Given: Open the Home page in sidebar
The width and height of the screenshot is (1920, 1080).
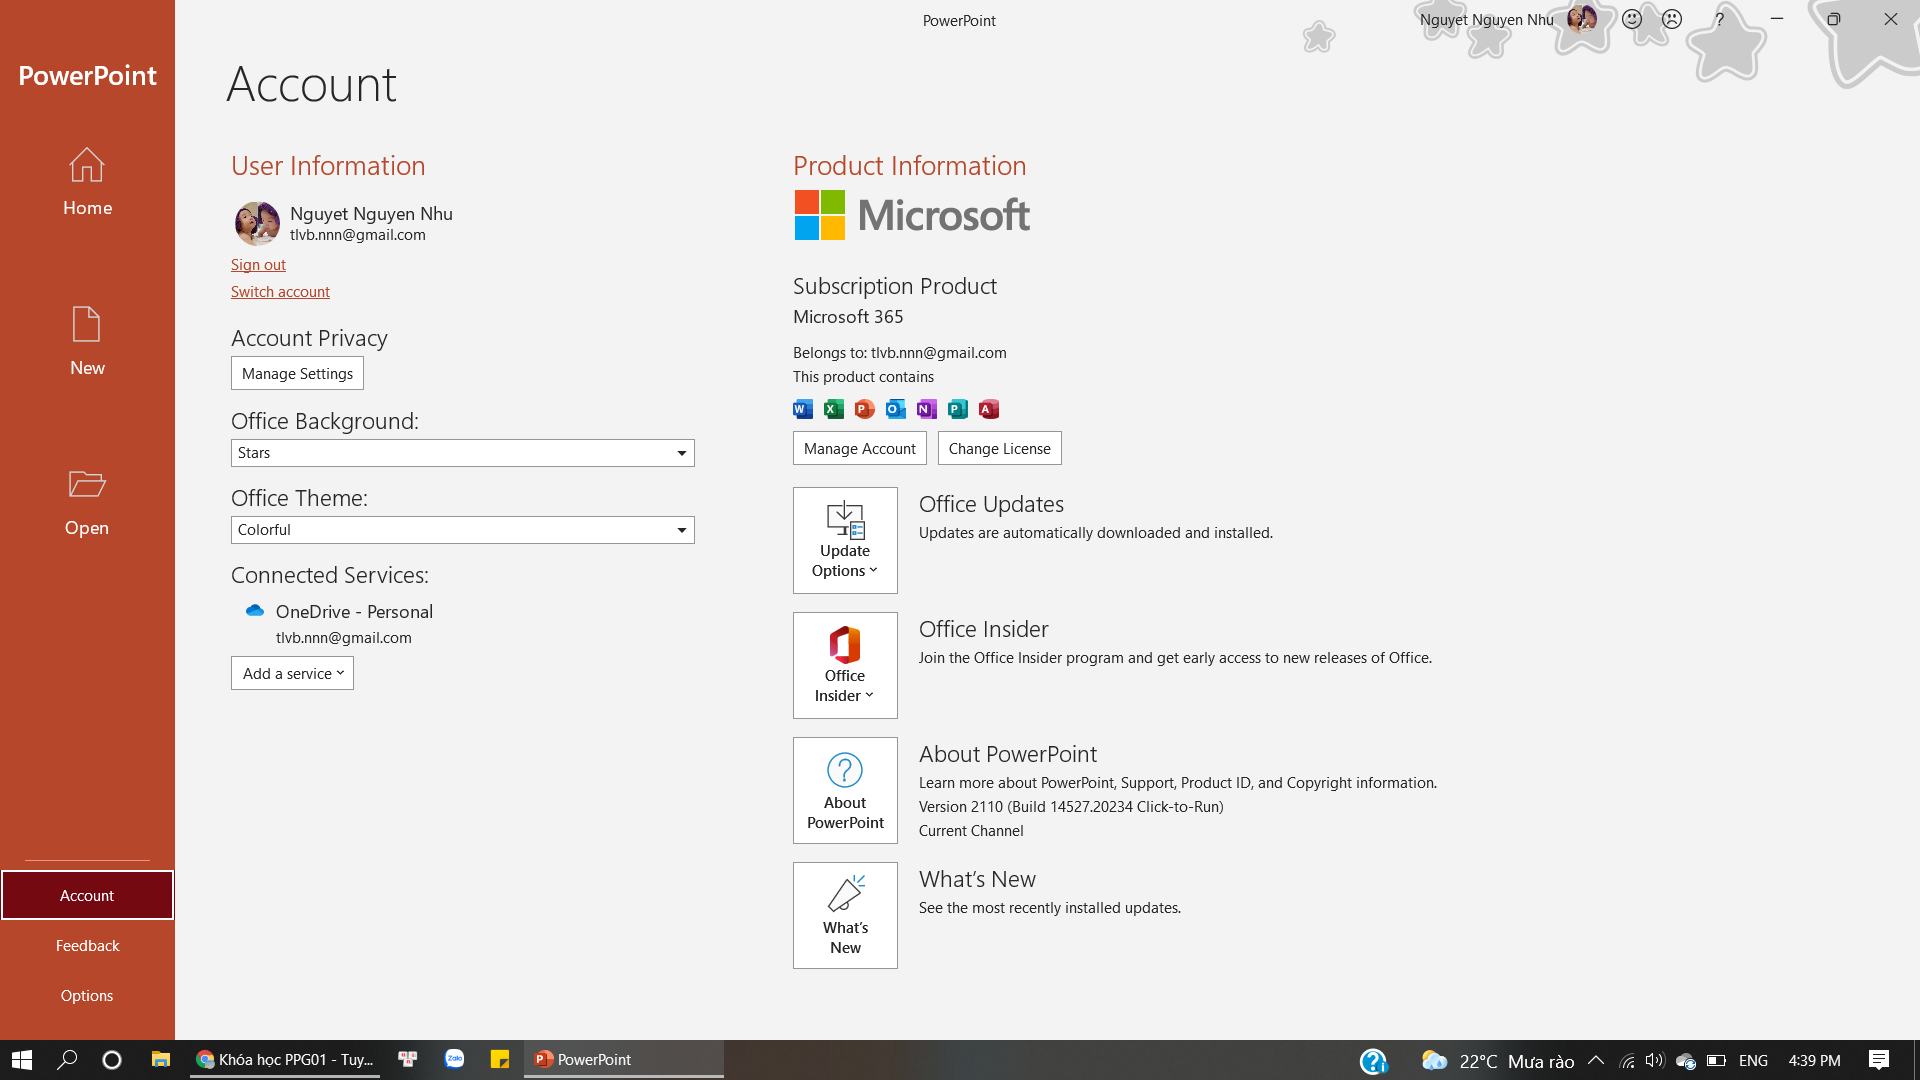Looking at the screenshot, I should [87, 182].
